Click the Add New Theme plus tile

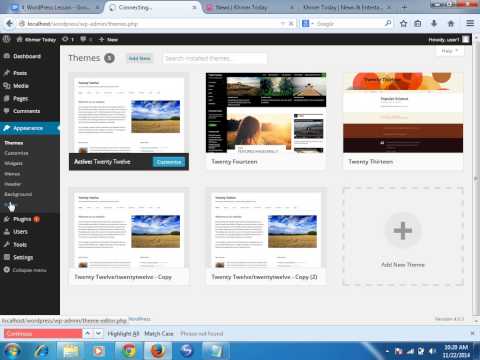(403, 236)
